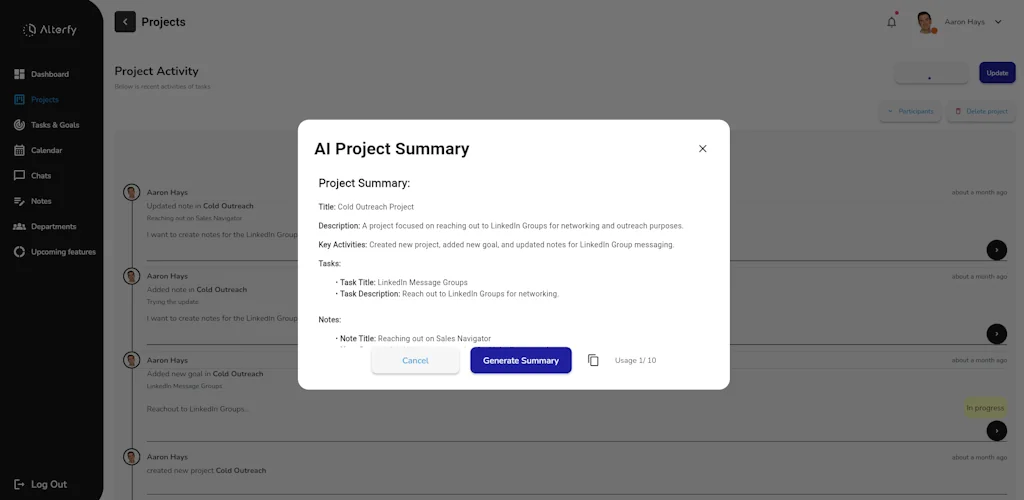Image resolution: width=1024 pixels, height=500 pixels.
Task: Click the Altorfy logo
Action: (x=50, y=30)
